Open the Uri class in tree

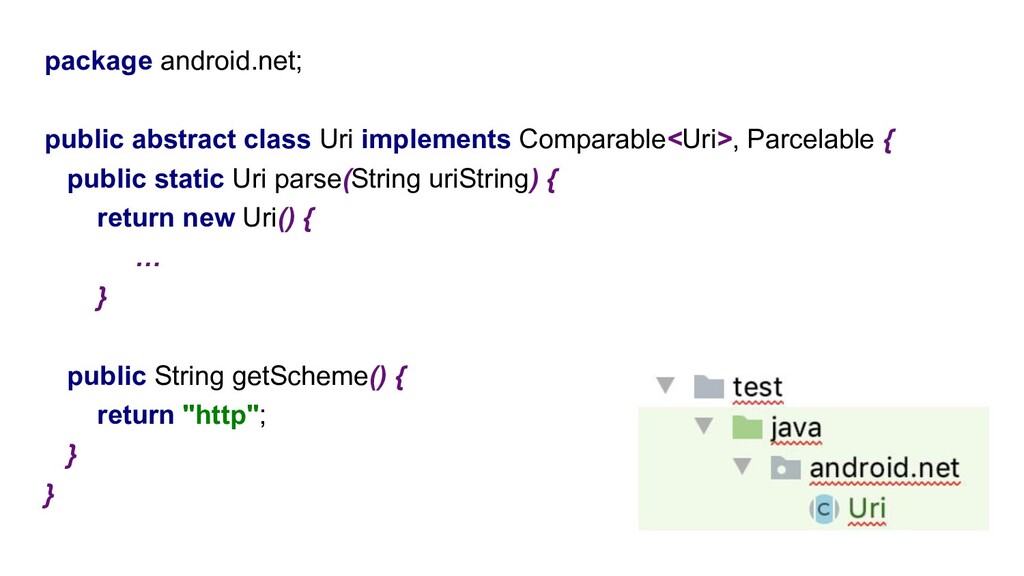(867, 508)
